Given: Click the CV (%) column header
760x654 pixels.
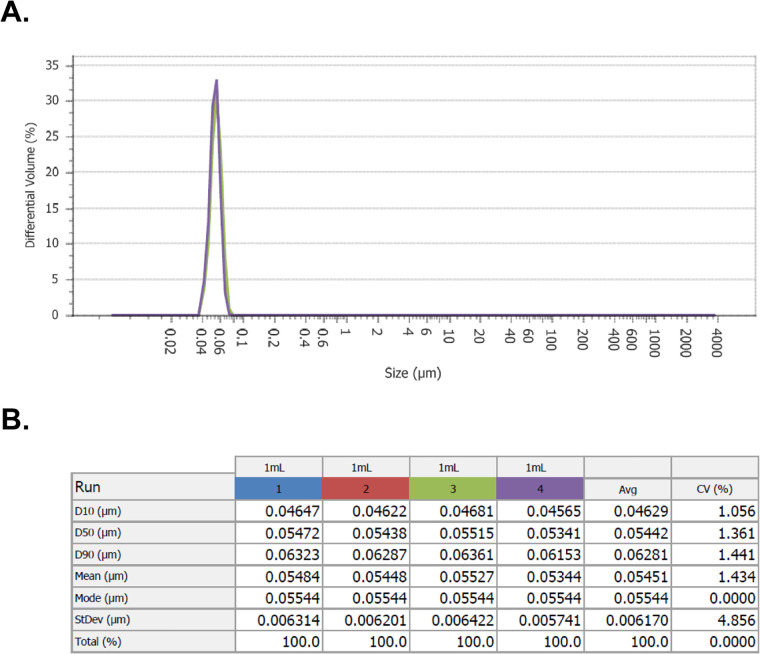Looking at the screenshot, I should [x=715, y=489].
